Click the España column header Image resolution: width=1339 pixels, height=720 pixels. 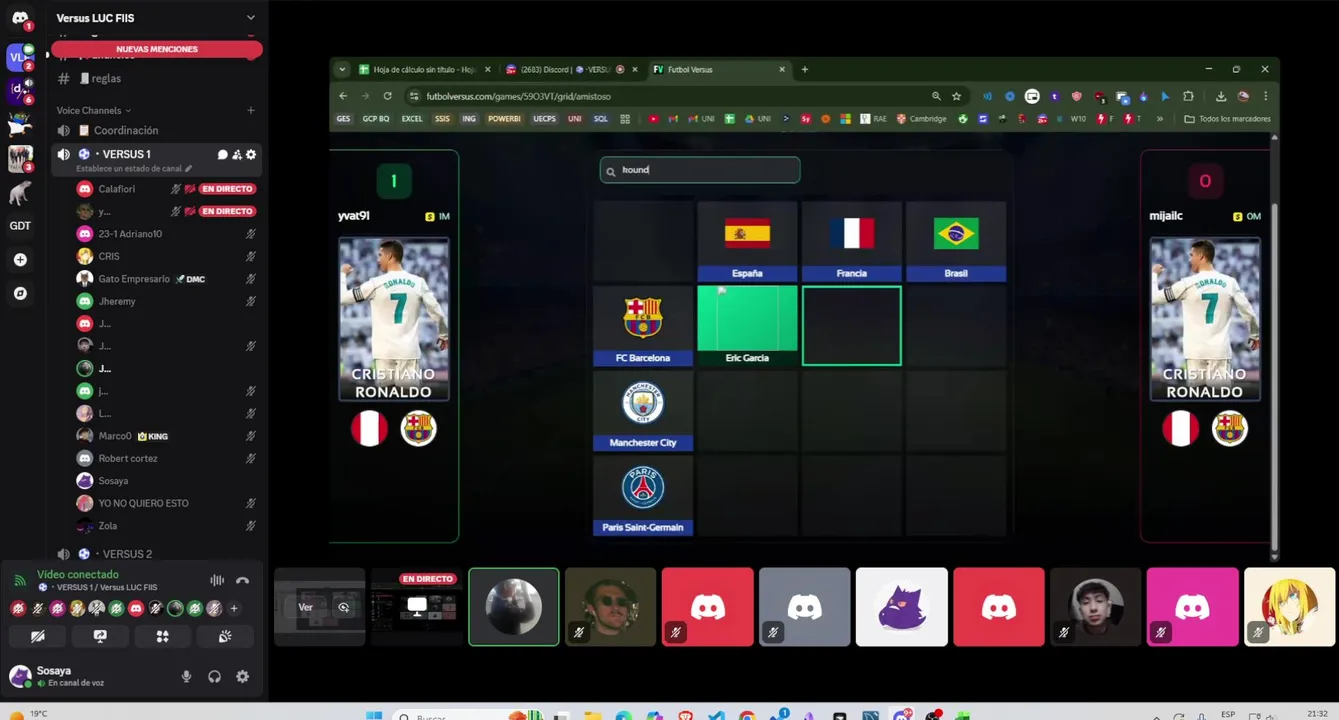(747, 241)
